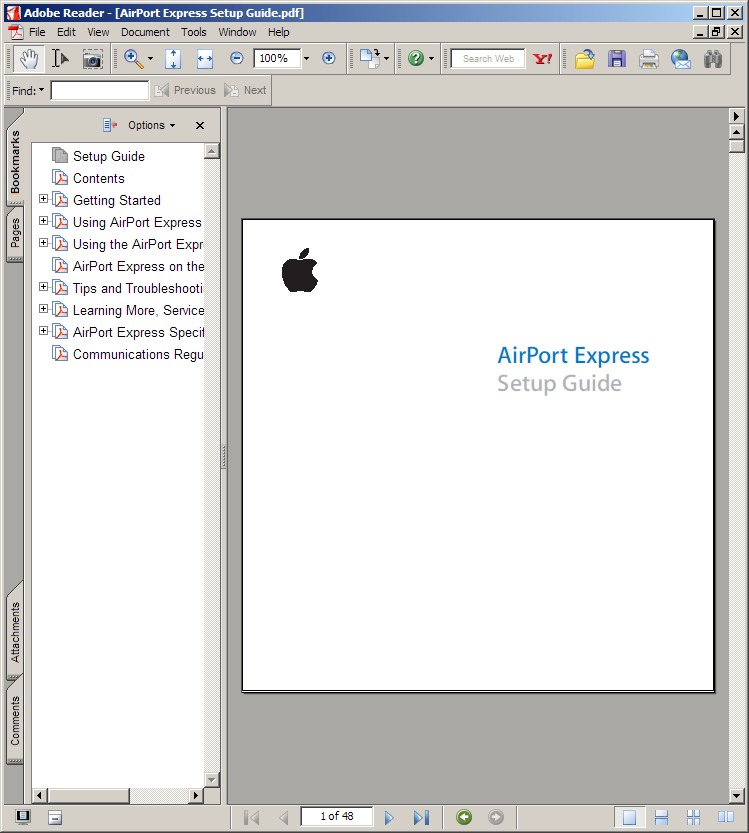Open the View menu

click(x=98, y=32)
